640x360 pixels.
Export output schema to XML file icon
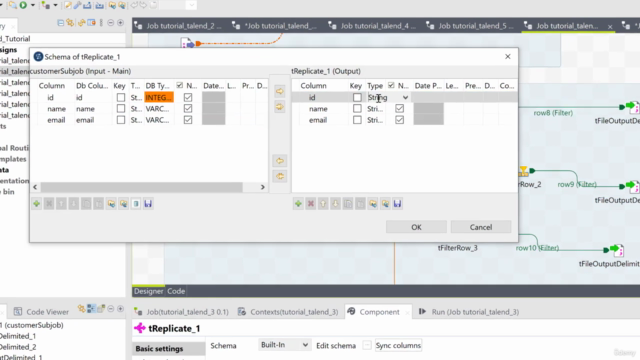(x=385, y=204)
